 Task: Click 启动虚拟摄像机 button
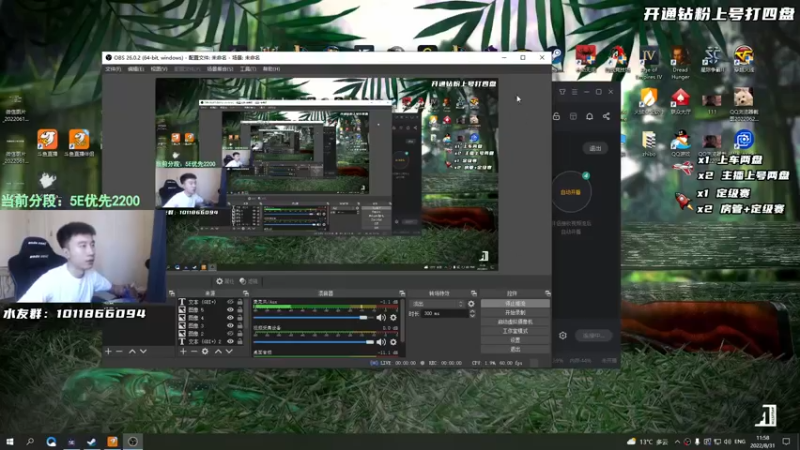point(515,321)
